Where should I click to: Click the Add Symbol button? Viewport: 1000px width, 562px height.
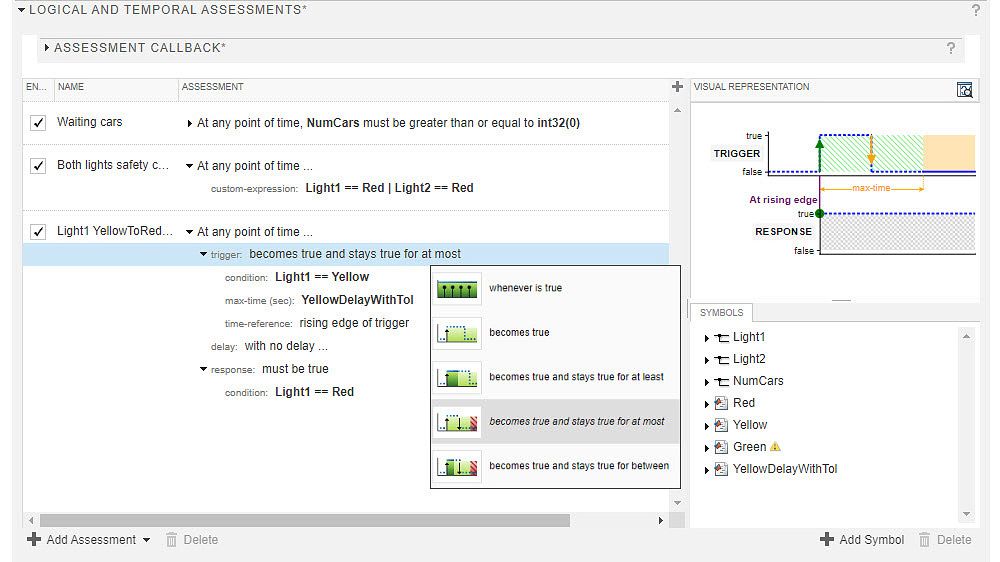click(862, 540)
